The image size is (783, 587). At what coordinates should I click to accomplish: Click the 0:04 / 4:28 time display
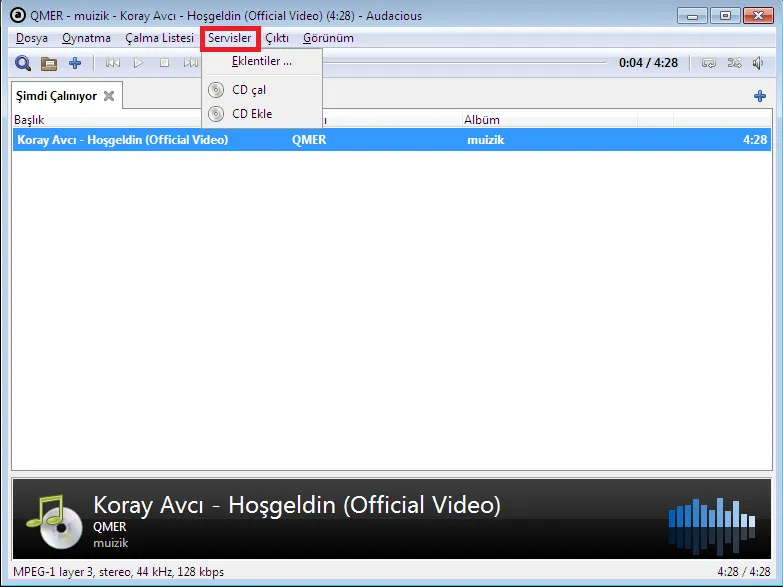click(648, 63)
